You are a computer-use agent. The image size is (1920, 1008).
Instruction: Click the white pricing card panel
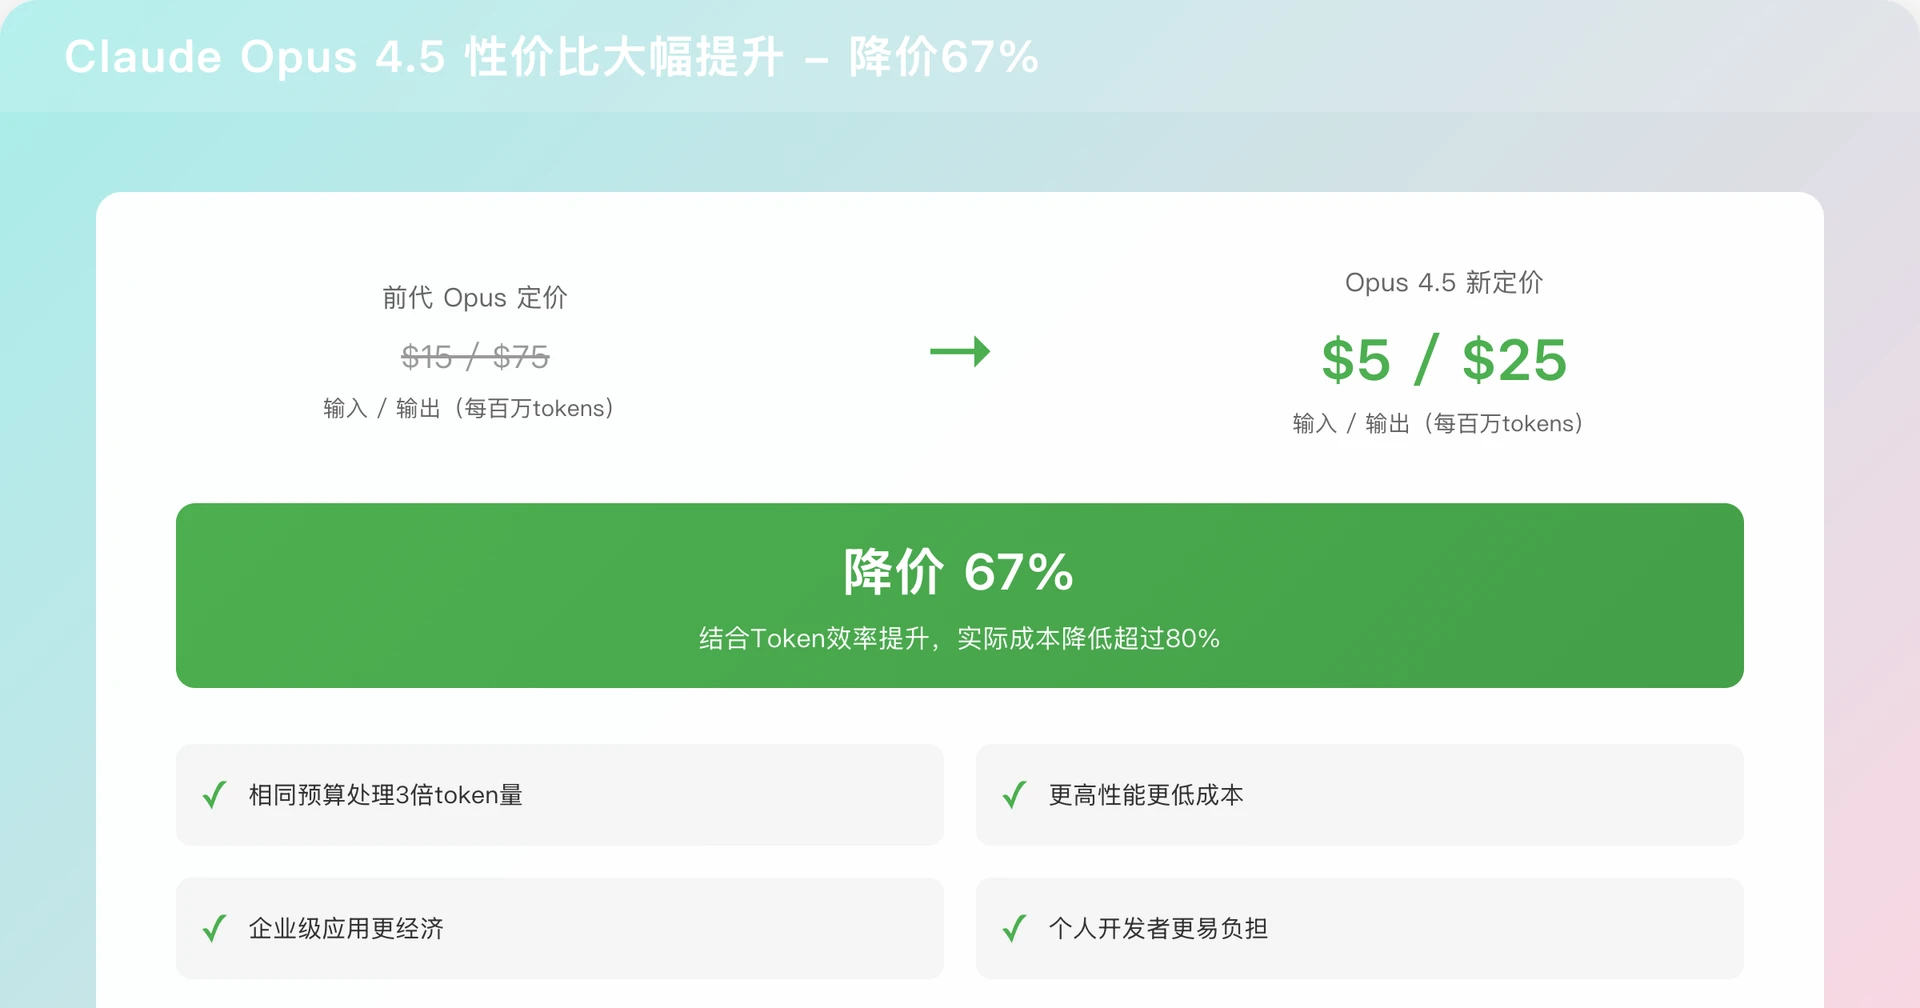pos(960,470)
